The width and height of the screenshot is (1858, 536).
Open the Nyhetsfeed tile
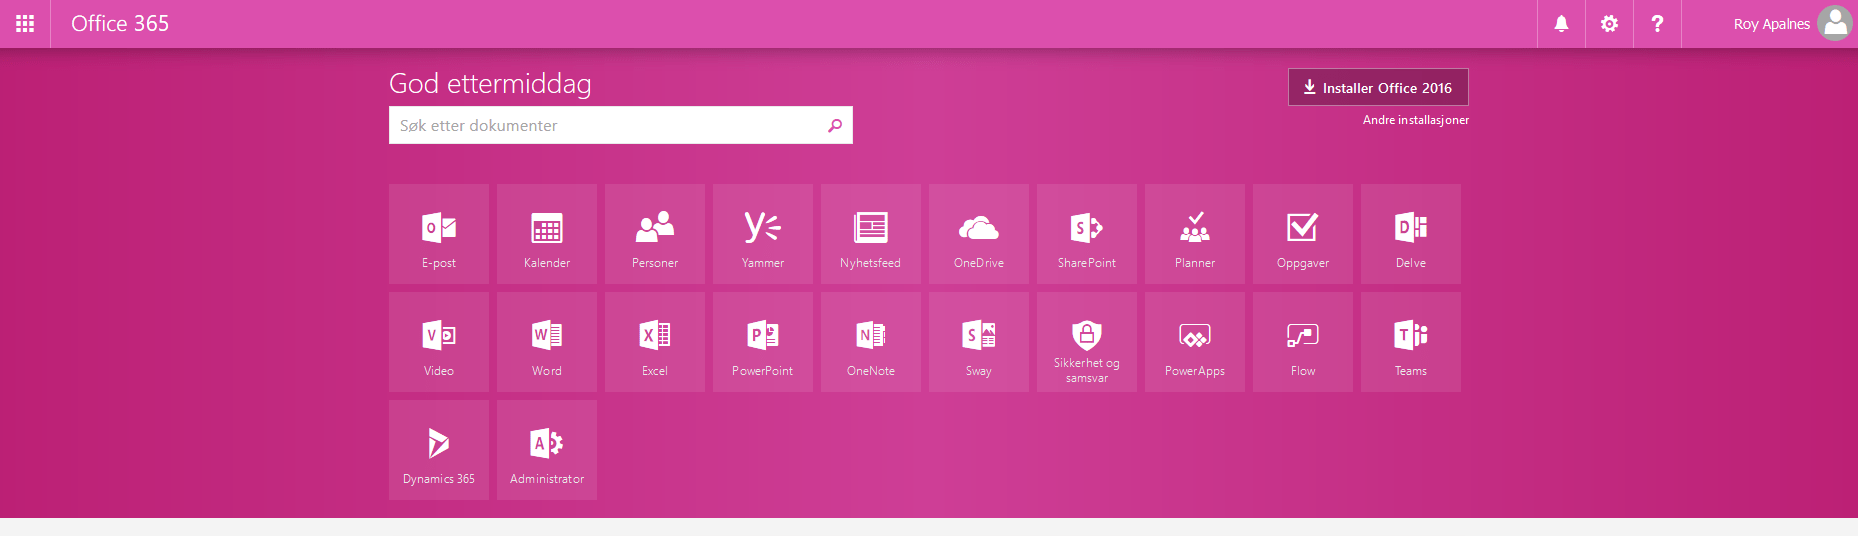coord(871,234)
